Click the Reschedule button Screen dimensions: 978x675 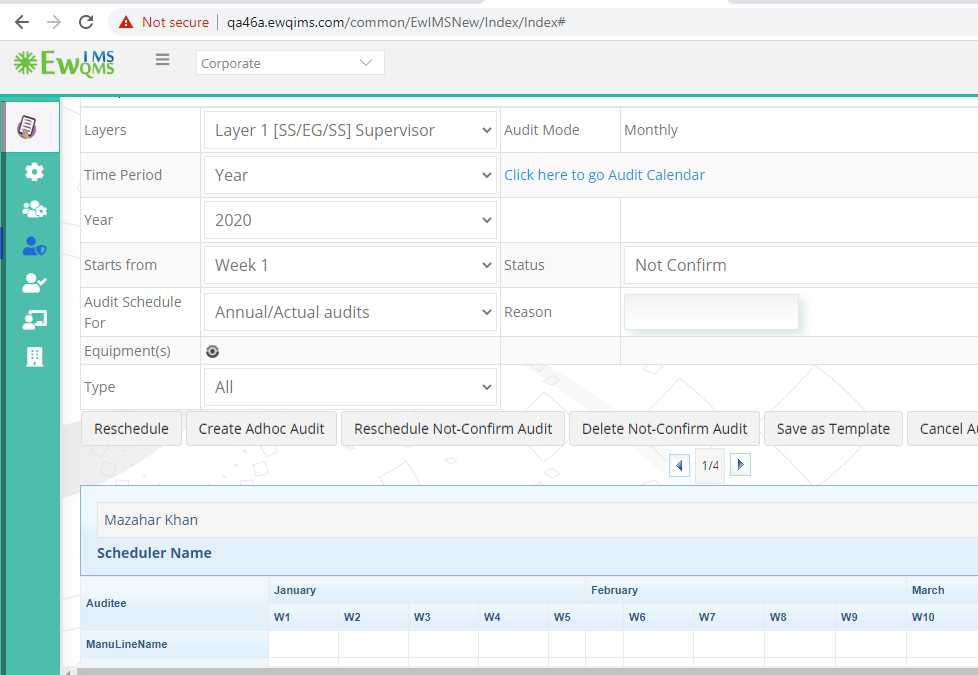[x=132, y=429]
